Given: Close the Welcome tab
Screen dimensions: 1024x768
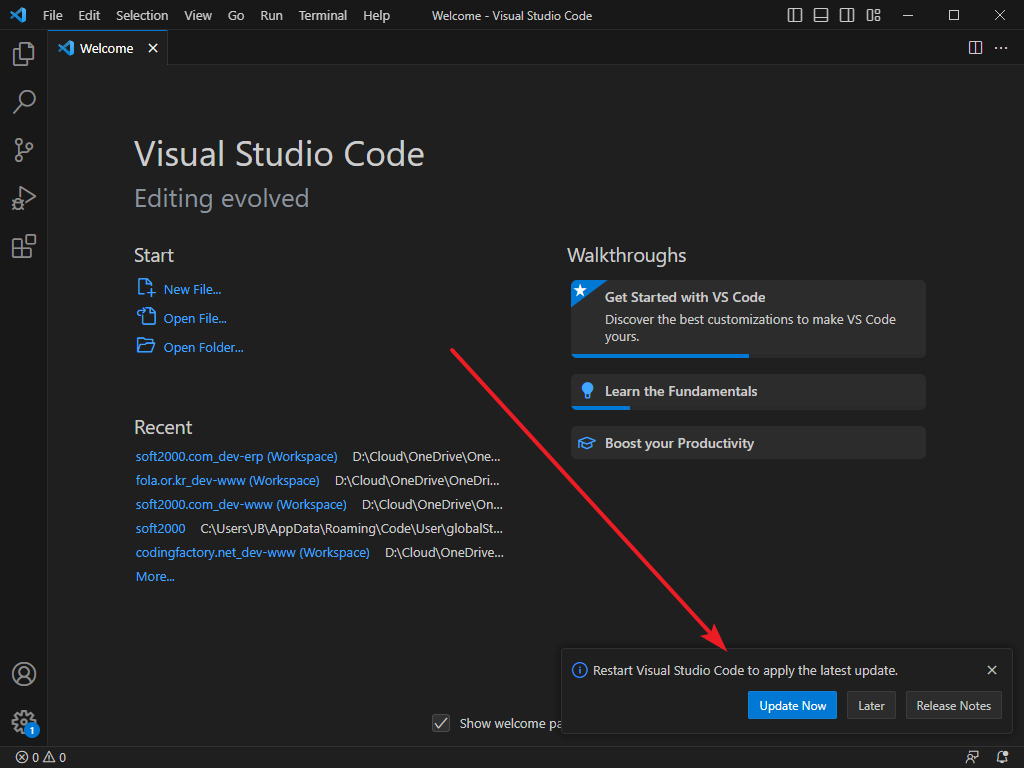Looking at the screenshot, I should [153, 48].
